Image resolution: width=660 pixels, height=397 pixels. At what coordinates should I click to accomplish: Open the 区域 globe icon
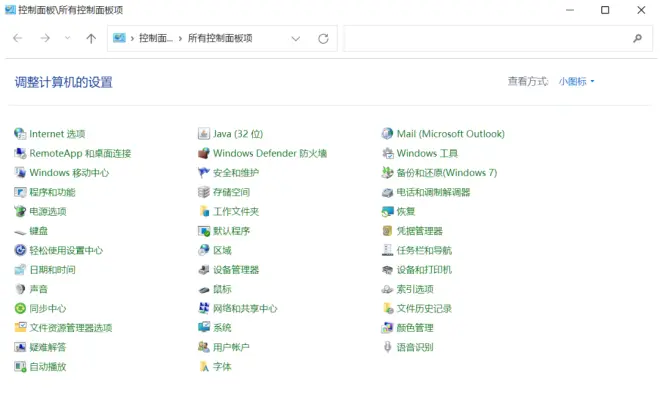[x=204, y=250]
